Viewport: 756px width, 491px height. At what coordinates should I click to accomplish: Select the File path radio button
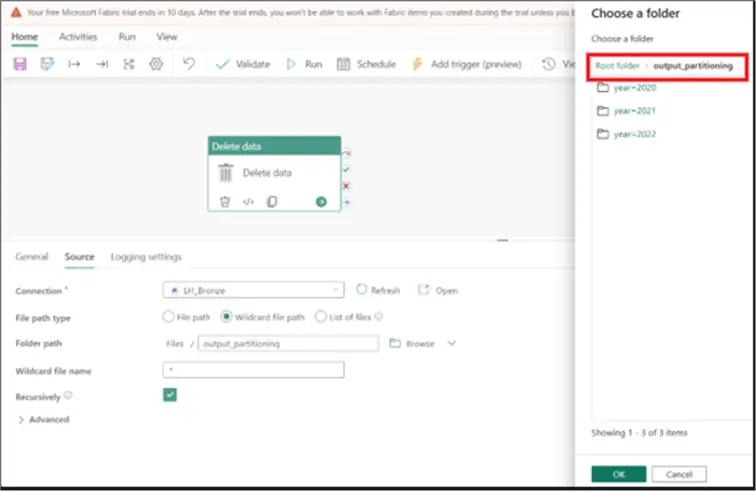click(168, 316)
